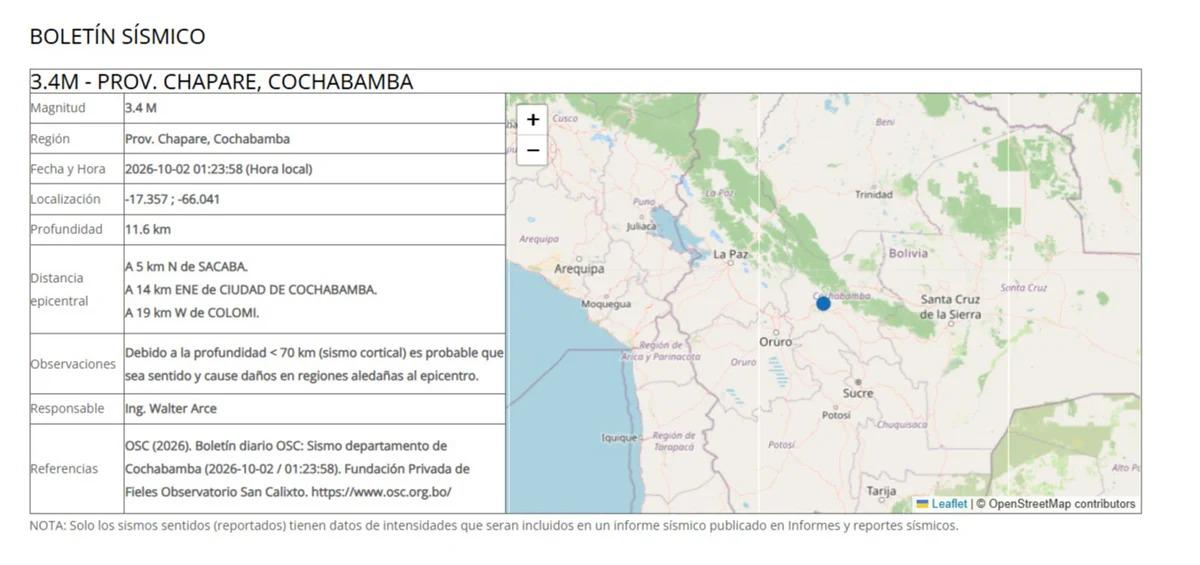Zoom out the map with minus button
Image resolution: width=1200 pixels, height=565 pixels.
(x=533, y=151)
